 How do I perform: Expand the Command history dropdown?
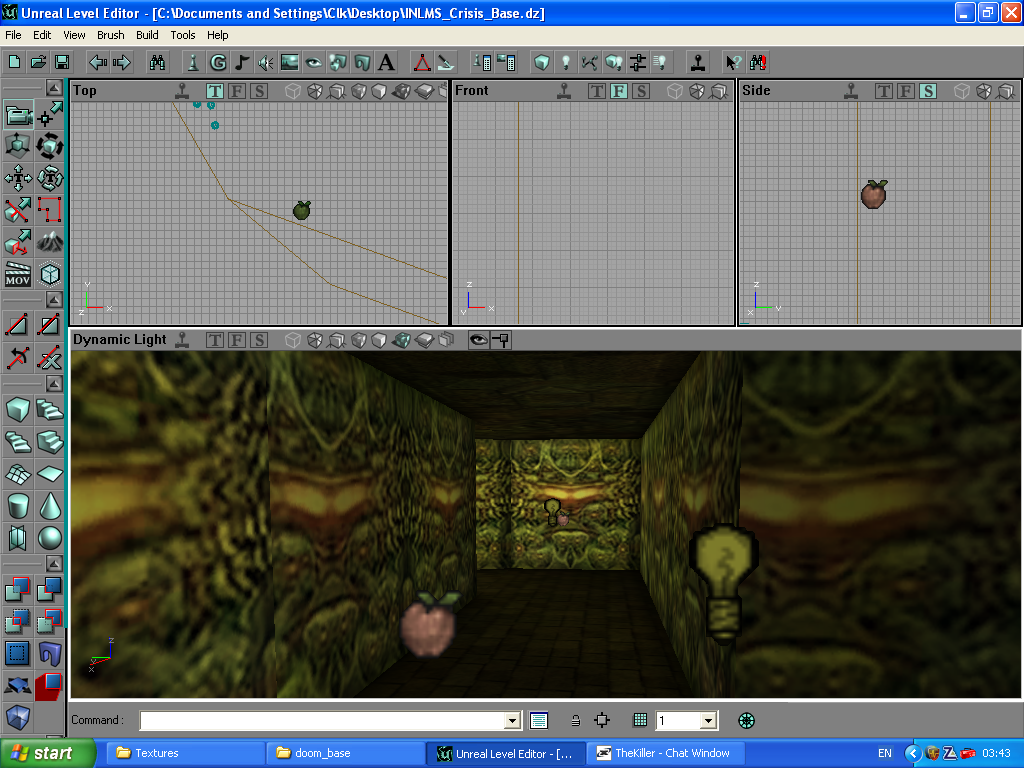(x=513, y=721)
